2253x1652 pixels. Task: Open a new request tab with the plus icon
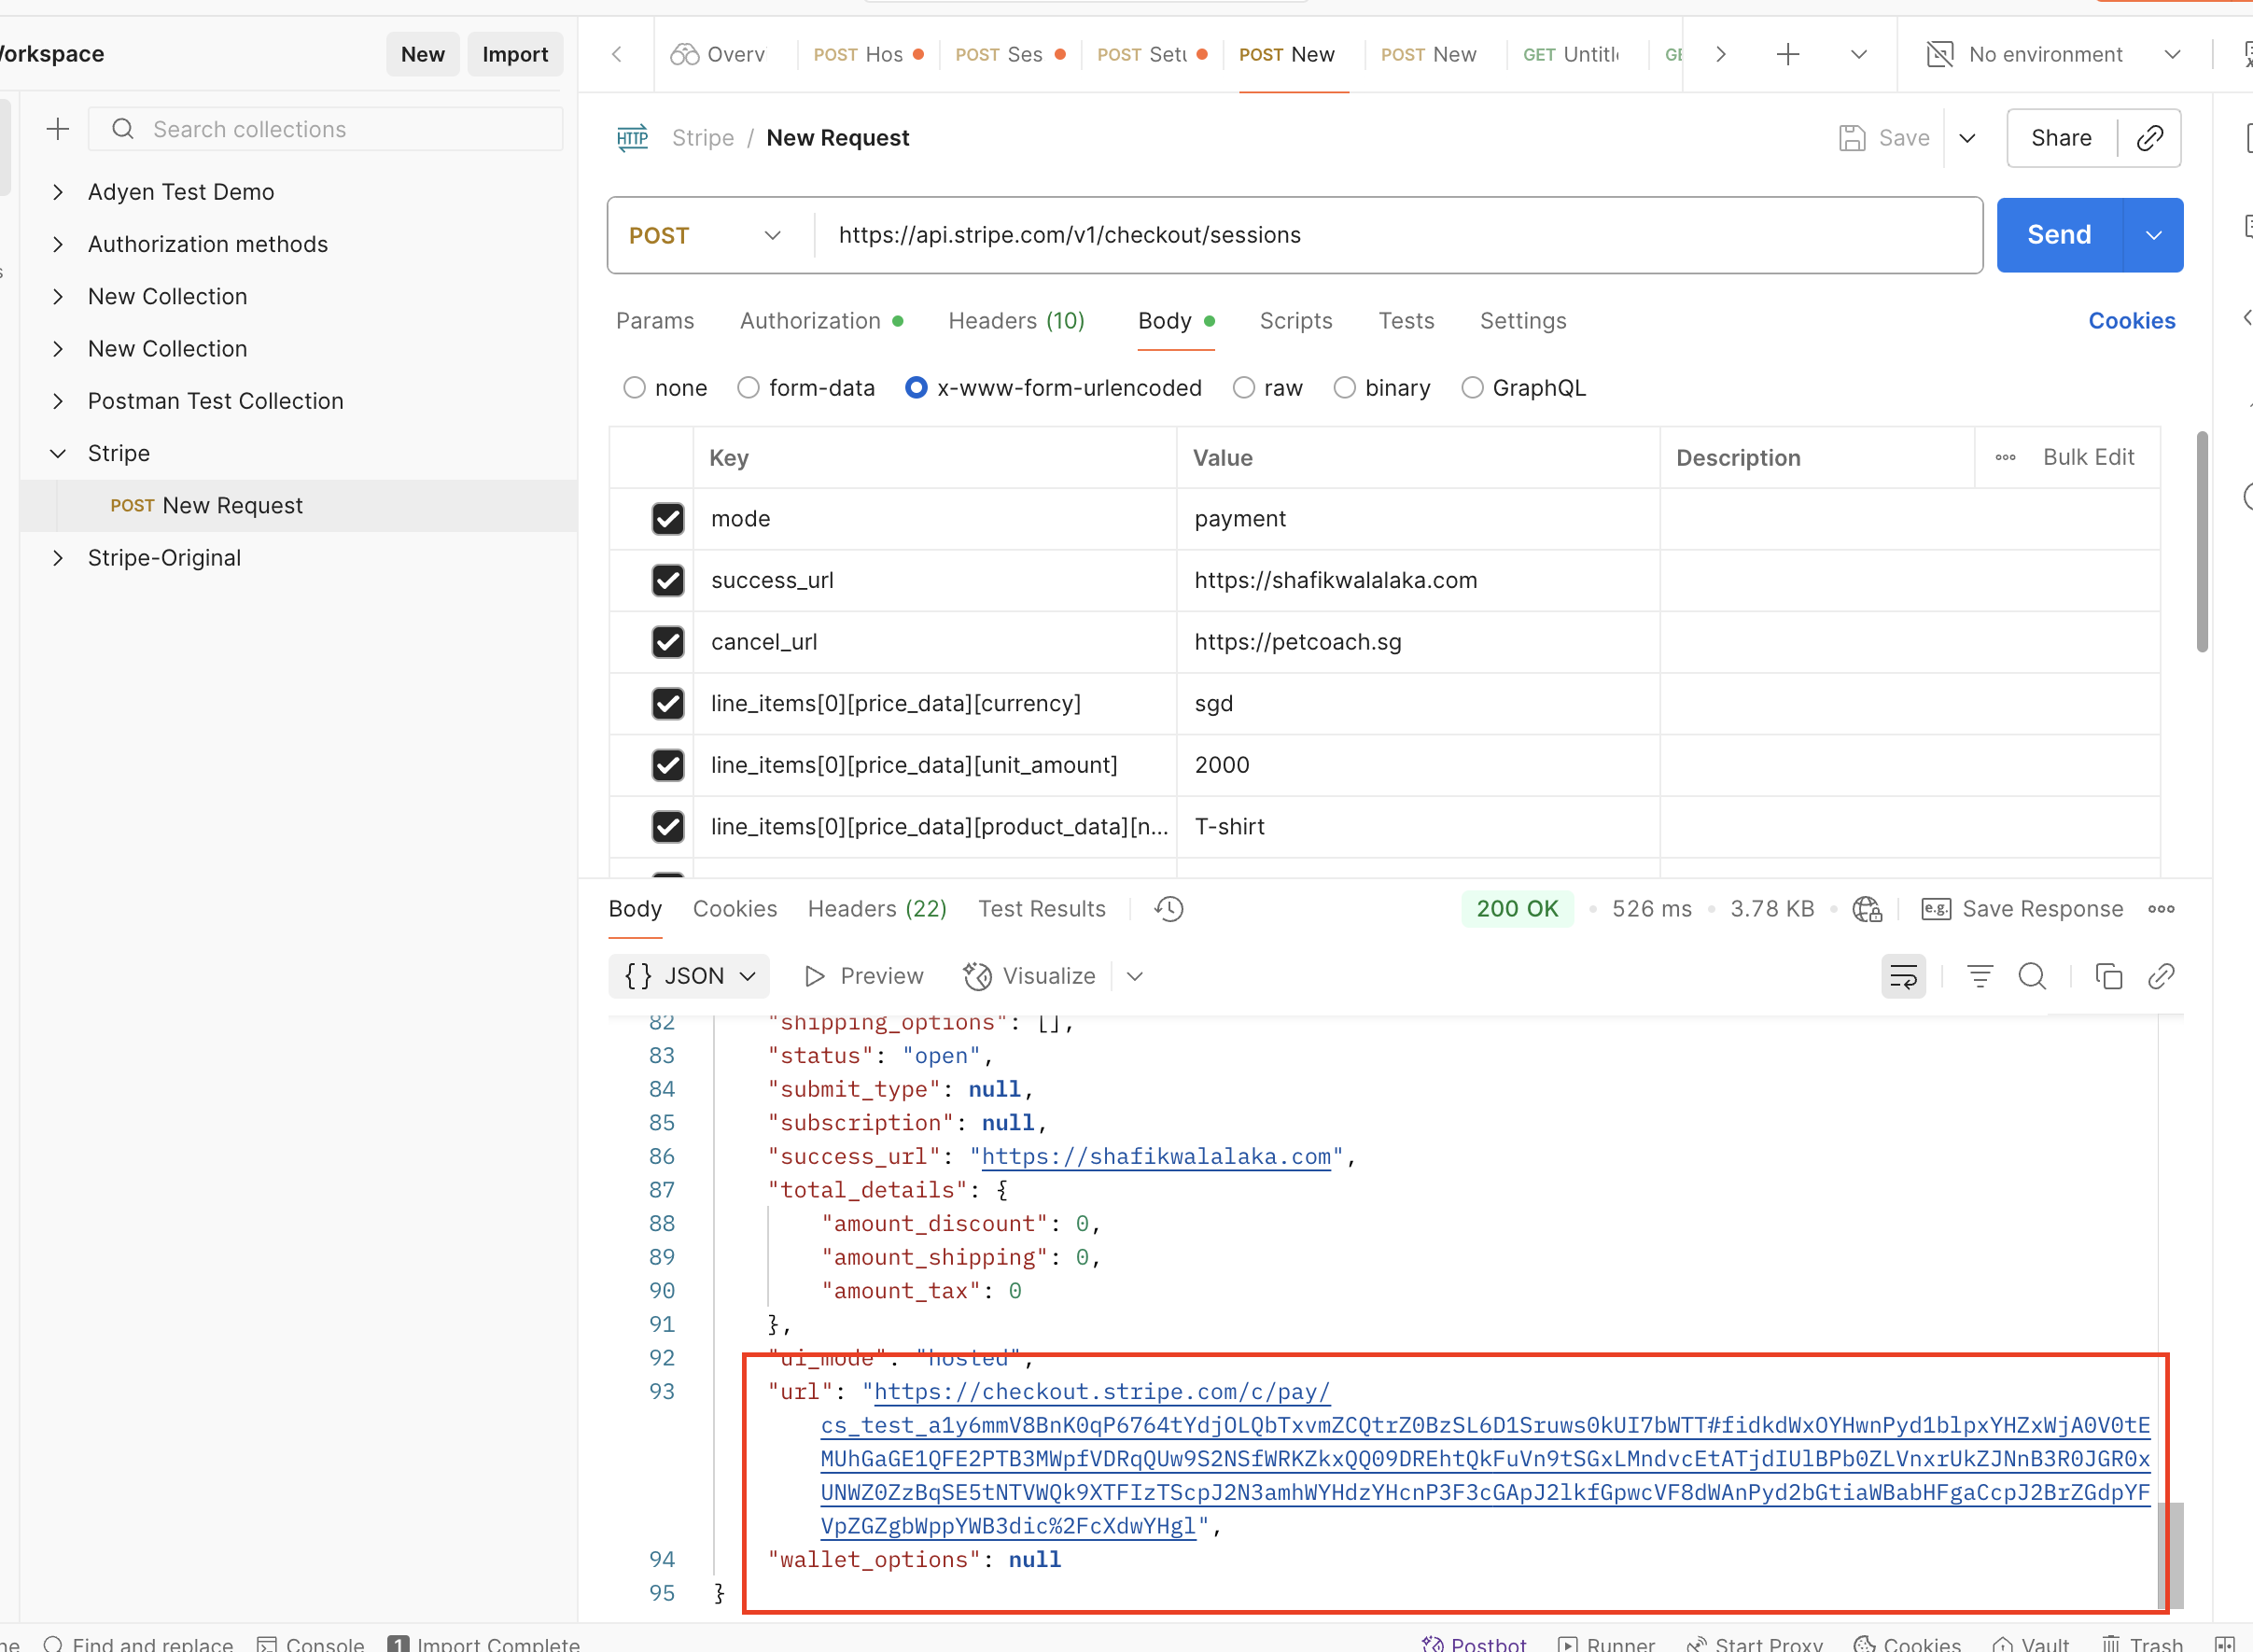coord(1787,54)
